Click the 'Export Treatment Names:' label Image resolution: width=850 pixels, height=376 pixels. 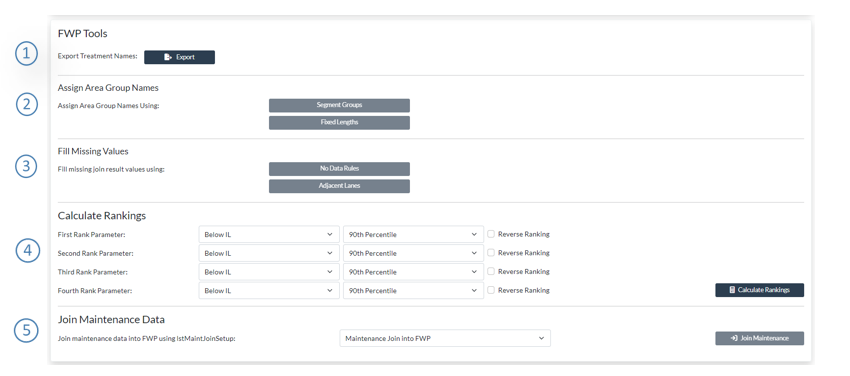(98, 56)
